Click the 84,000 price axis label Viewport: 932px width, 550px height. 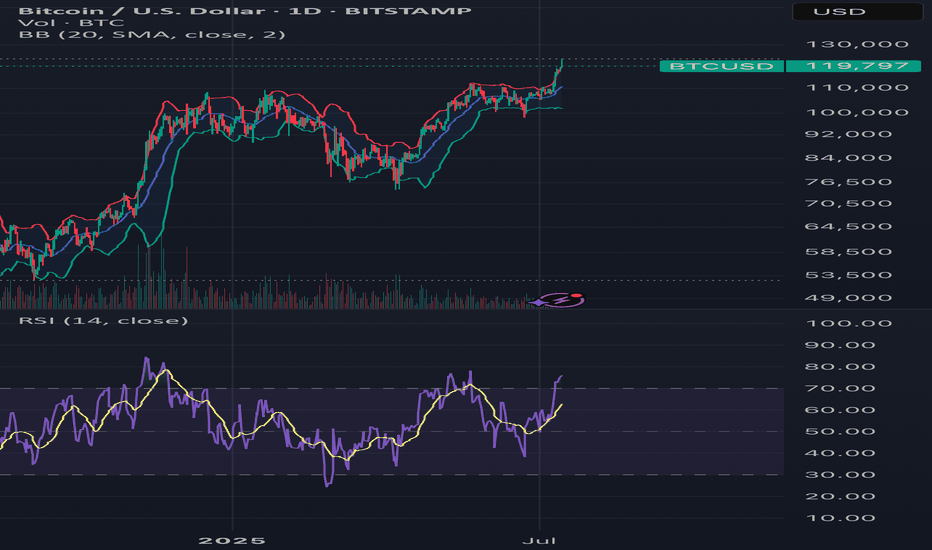[x=848, y=158]
